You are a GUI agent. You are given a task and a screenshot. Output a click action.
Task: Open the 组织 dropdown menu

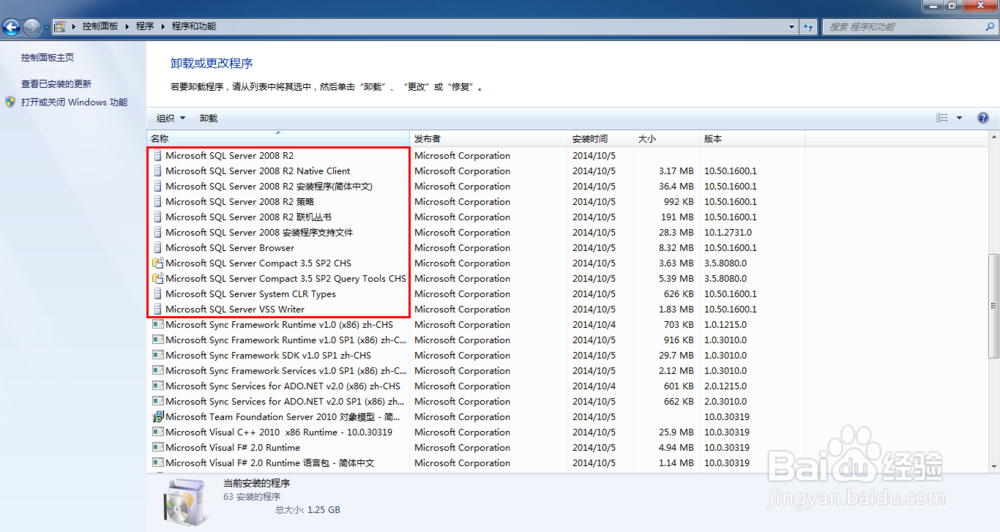[x=171, y=118]
